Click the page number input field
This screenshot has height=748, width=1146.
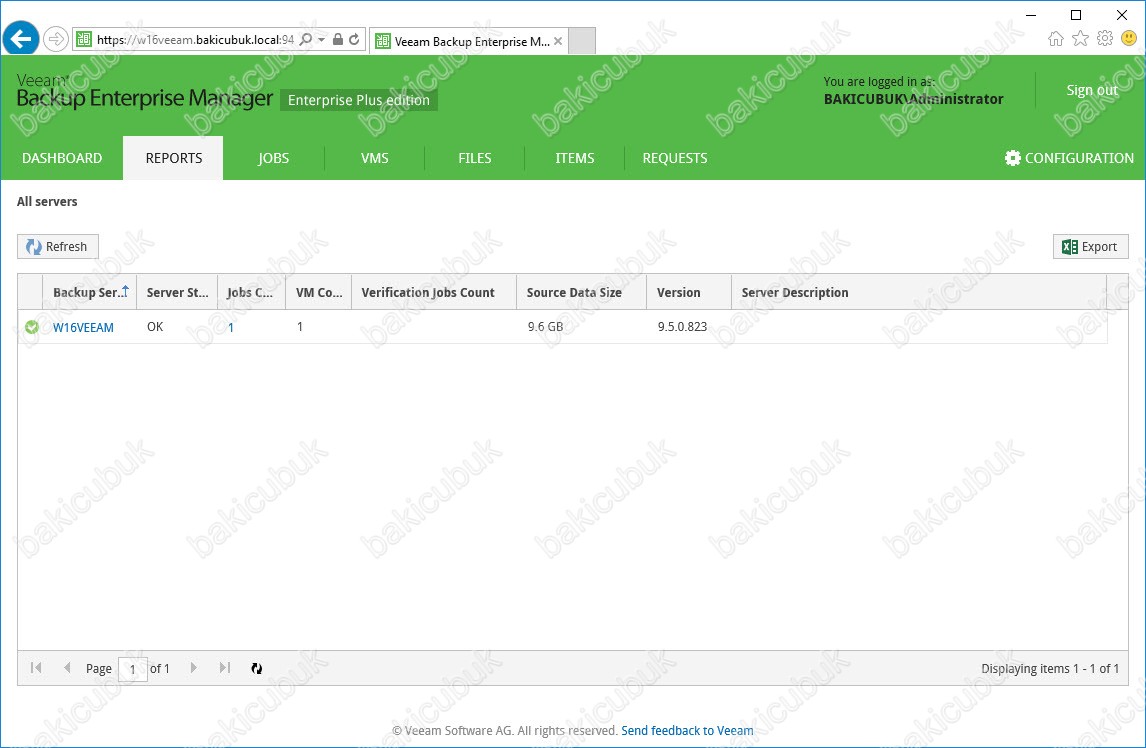[133, 668]
